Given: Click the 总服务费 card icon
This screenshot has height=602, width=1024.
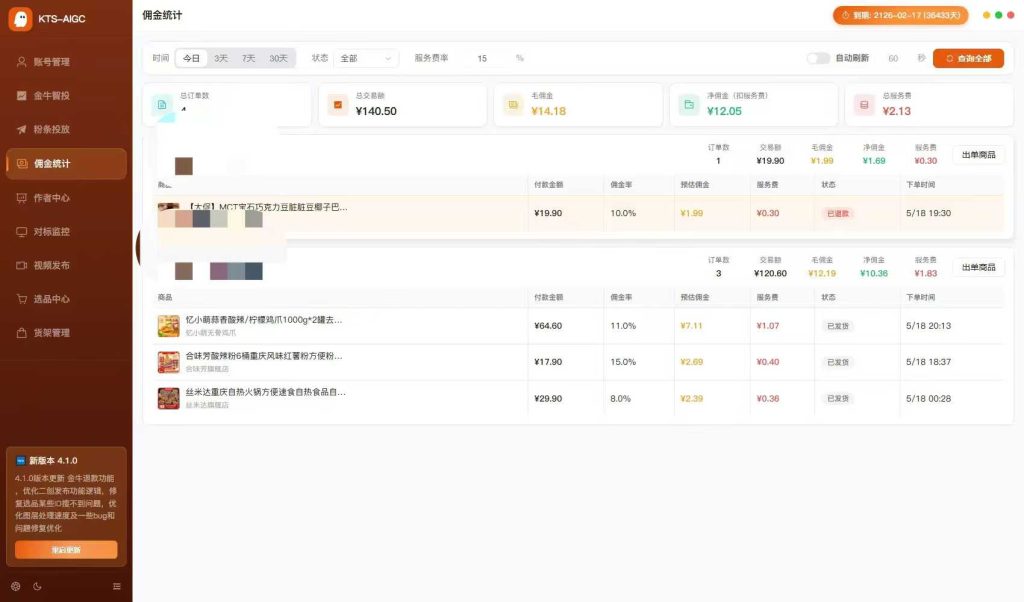Looking at the screenshot, I should point(864,104).
